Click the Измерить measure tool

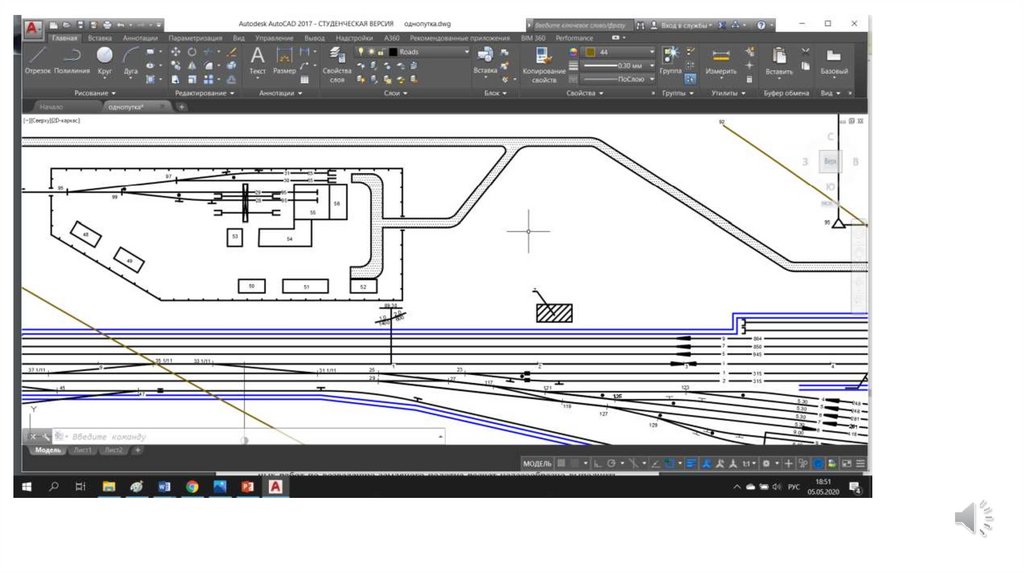point(721,59)
